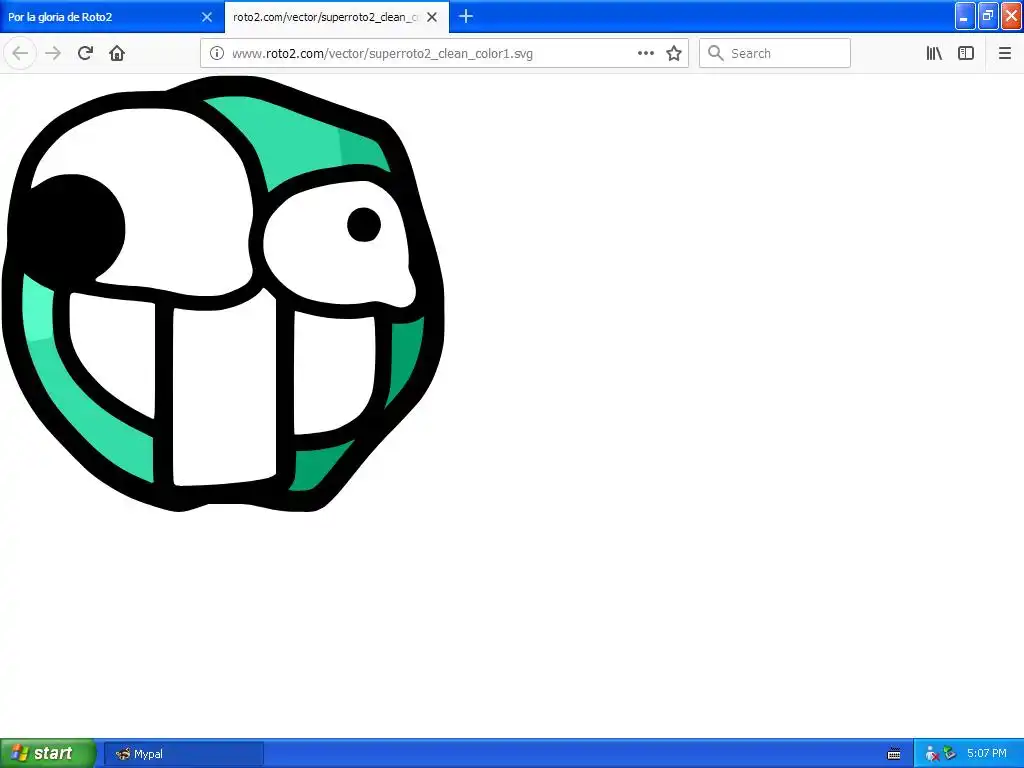The height and width of the screenshot is (768, 1024).
Task: Go forward to the next page
Action: 53,53
